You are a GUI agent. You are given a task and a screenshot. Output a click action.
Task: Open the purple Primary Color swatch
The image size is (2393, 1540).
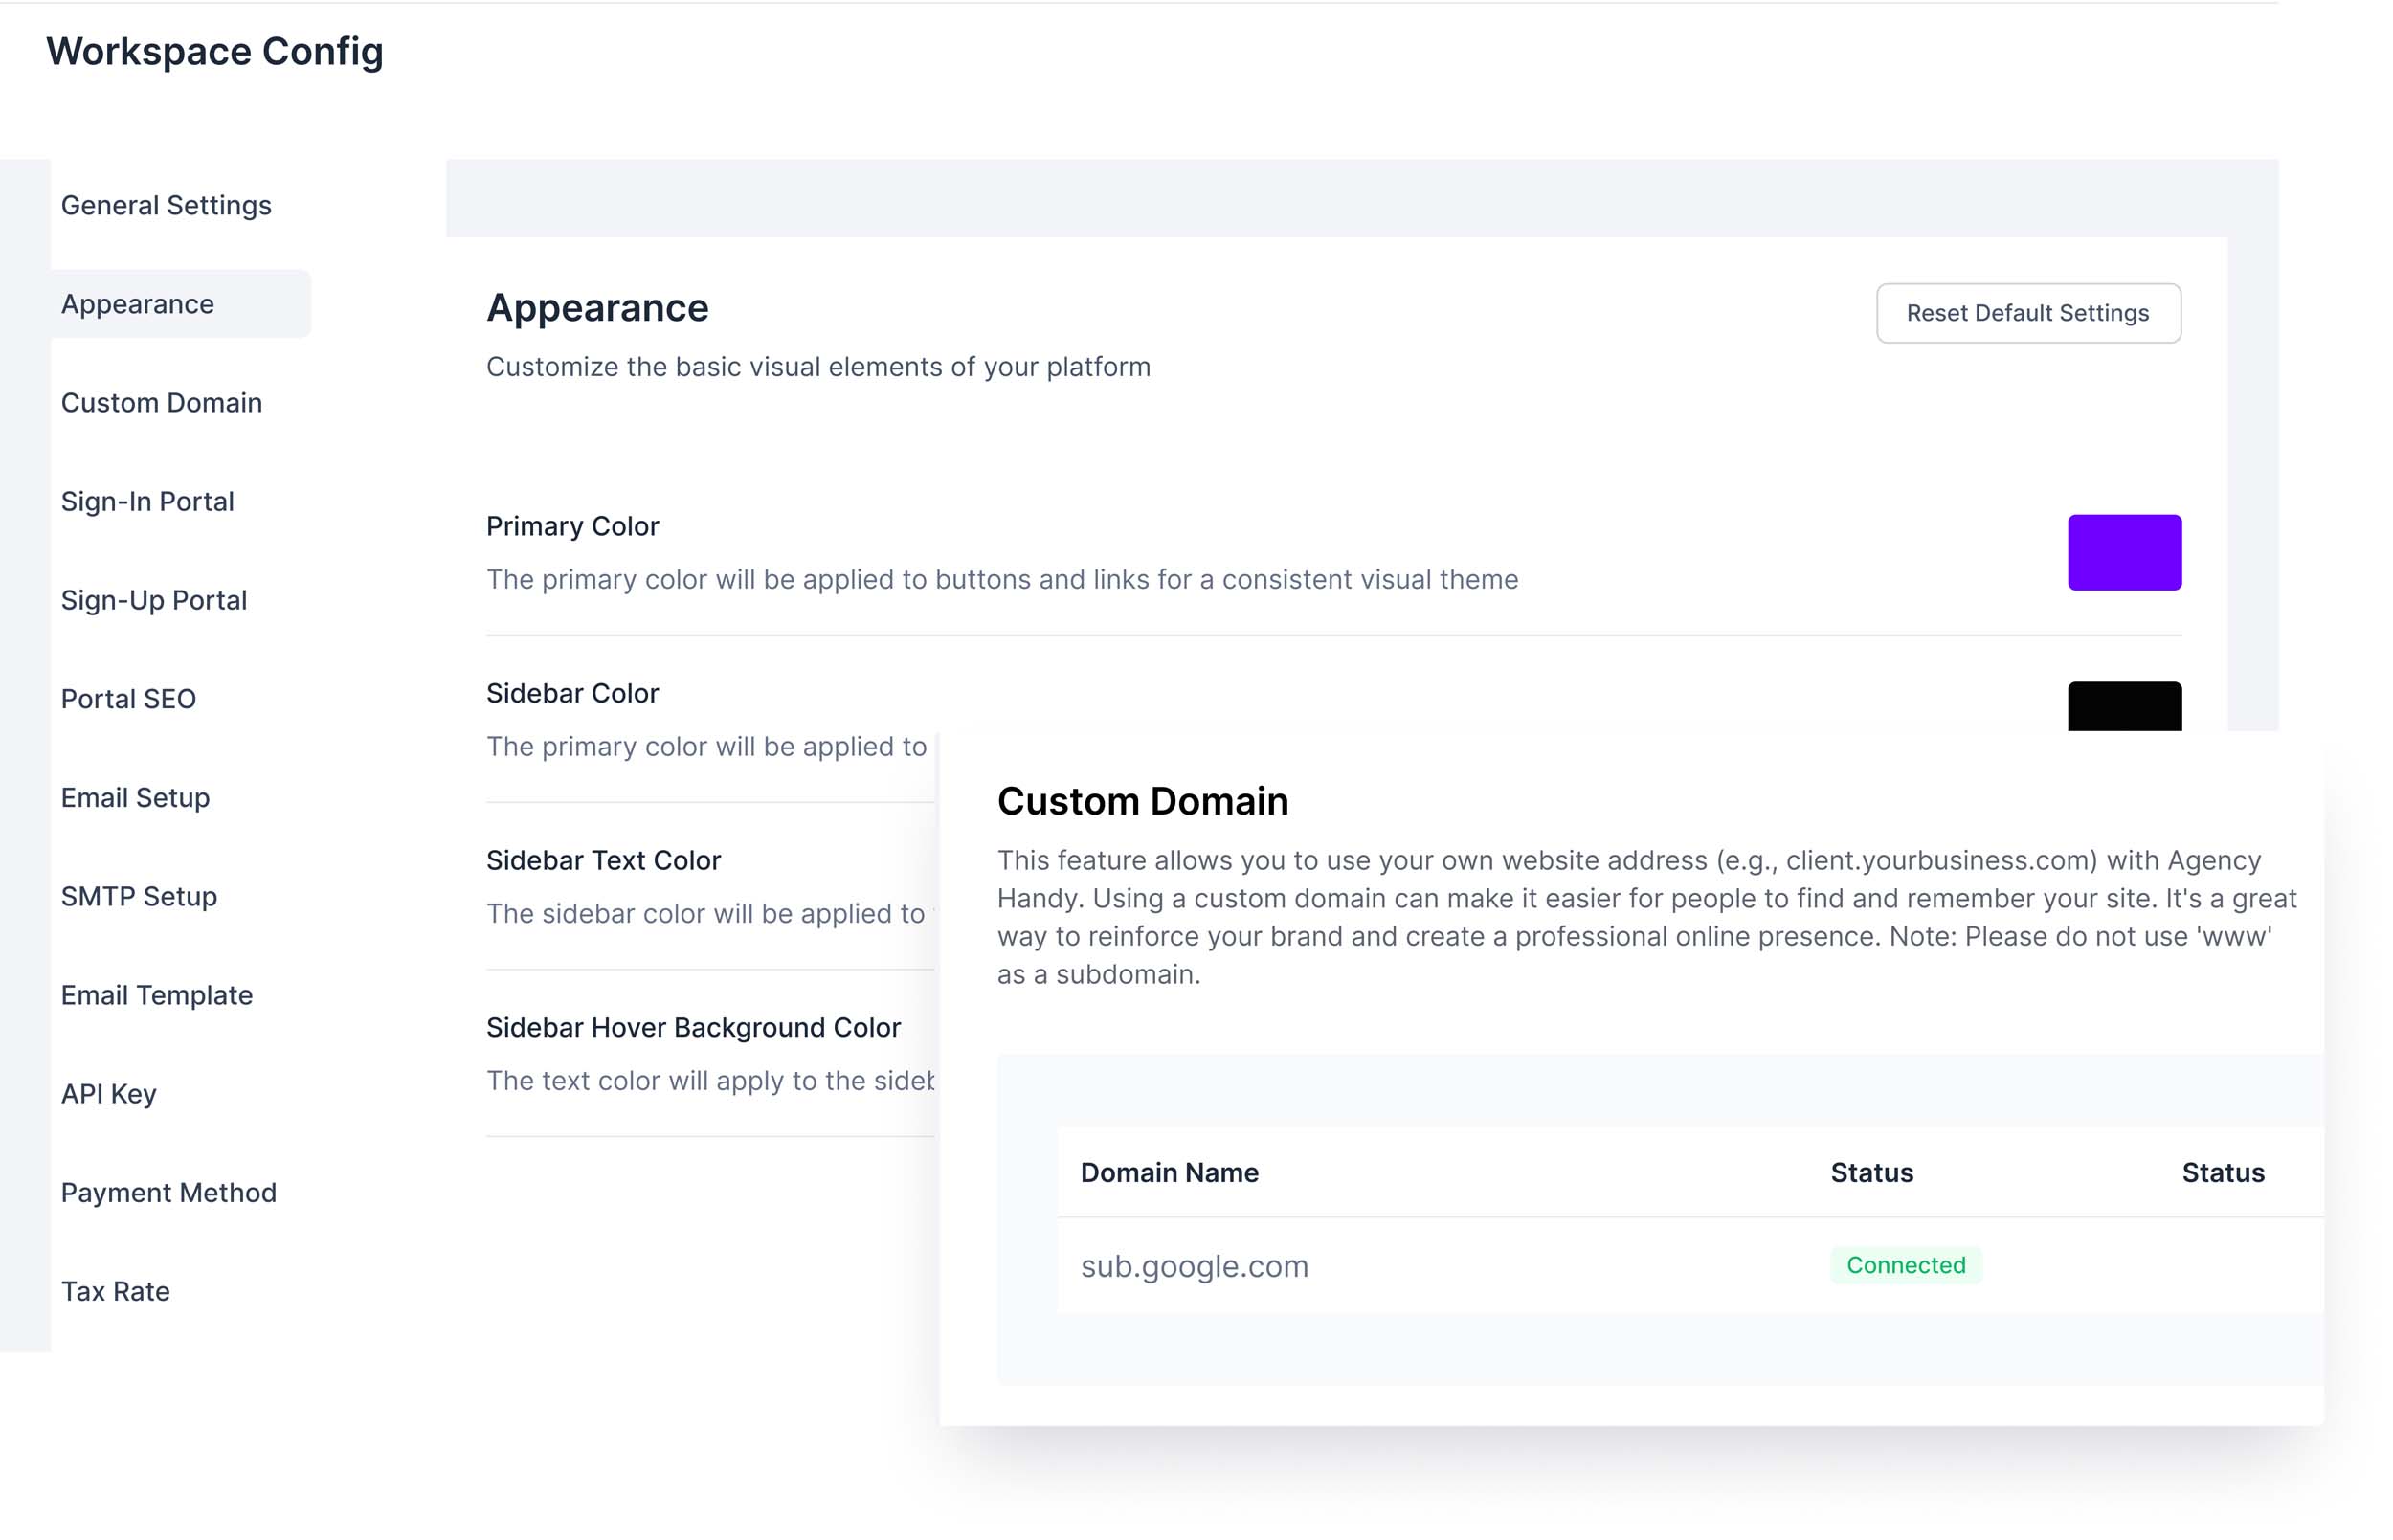pos(2123,552)
